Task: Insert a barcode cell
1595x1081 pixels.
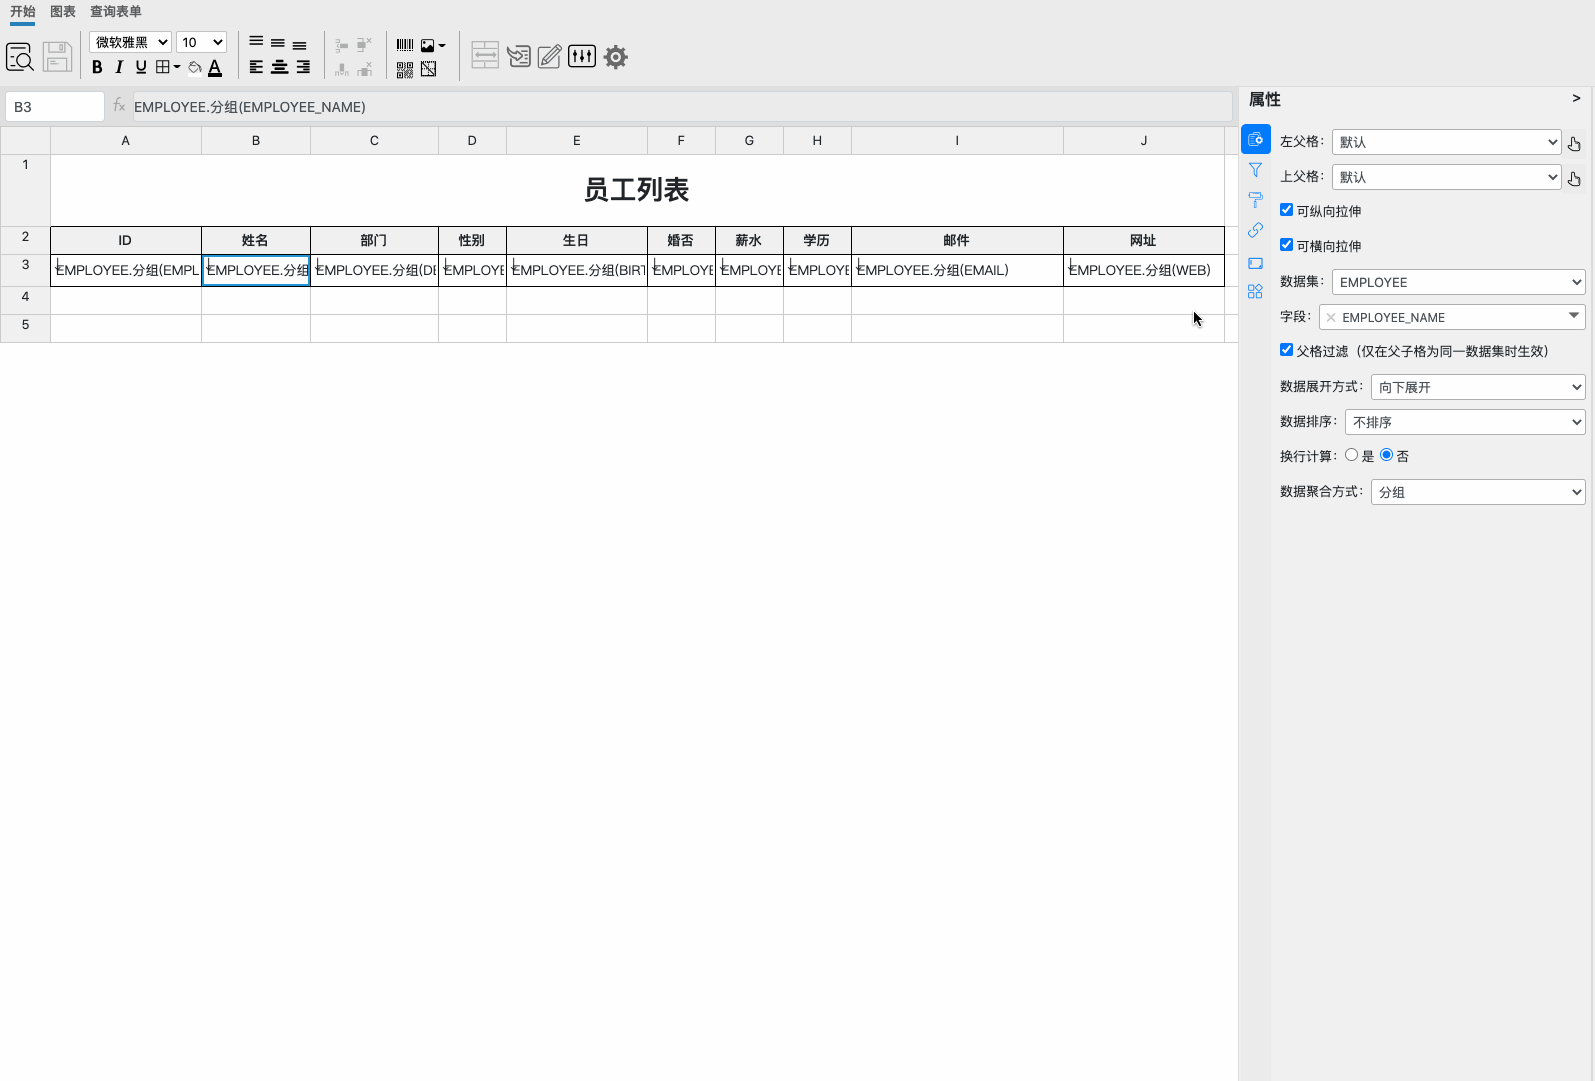Action: point(405,45)
